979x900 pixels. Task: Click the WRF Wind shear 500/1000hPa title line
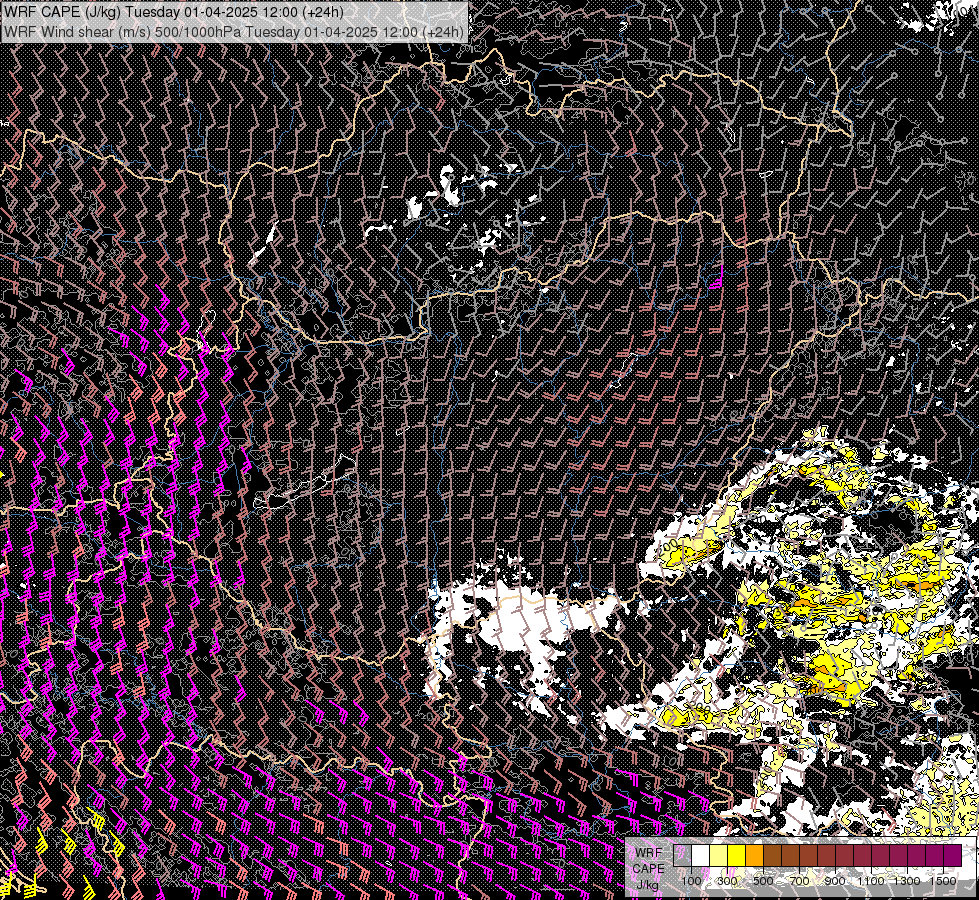click(x=234, y=32)
